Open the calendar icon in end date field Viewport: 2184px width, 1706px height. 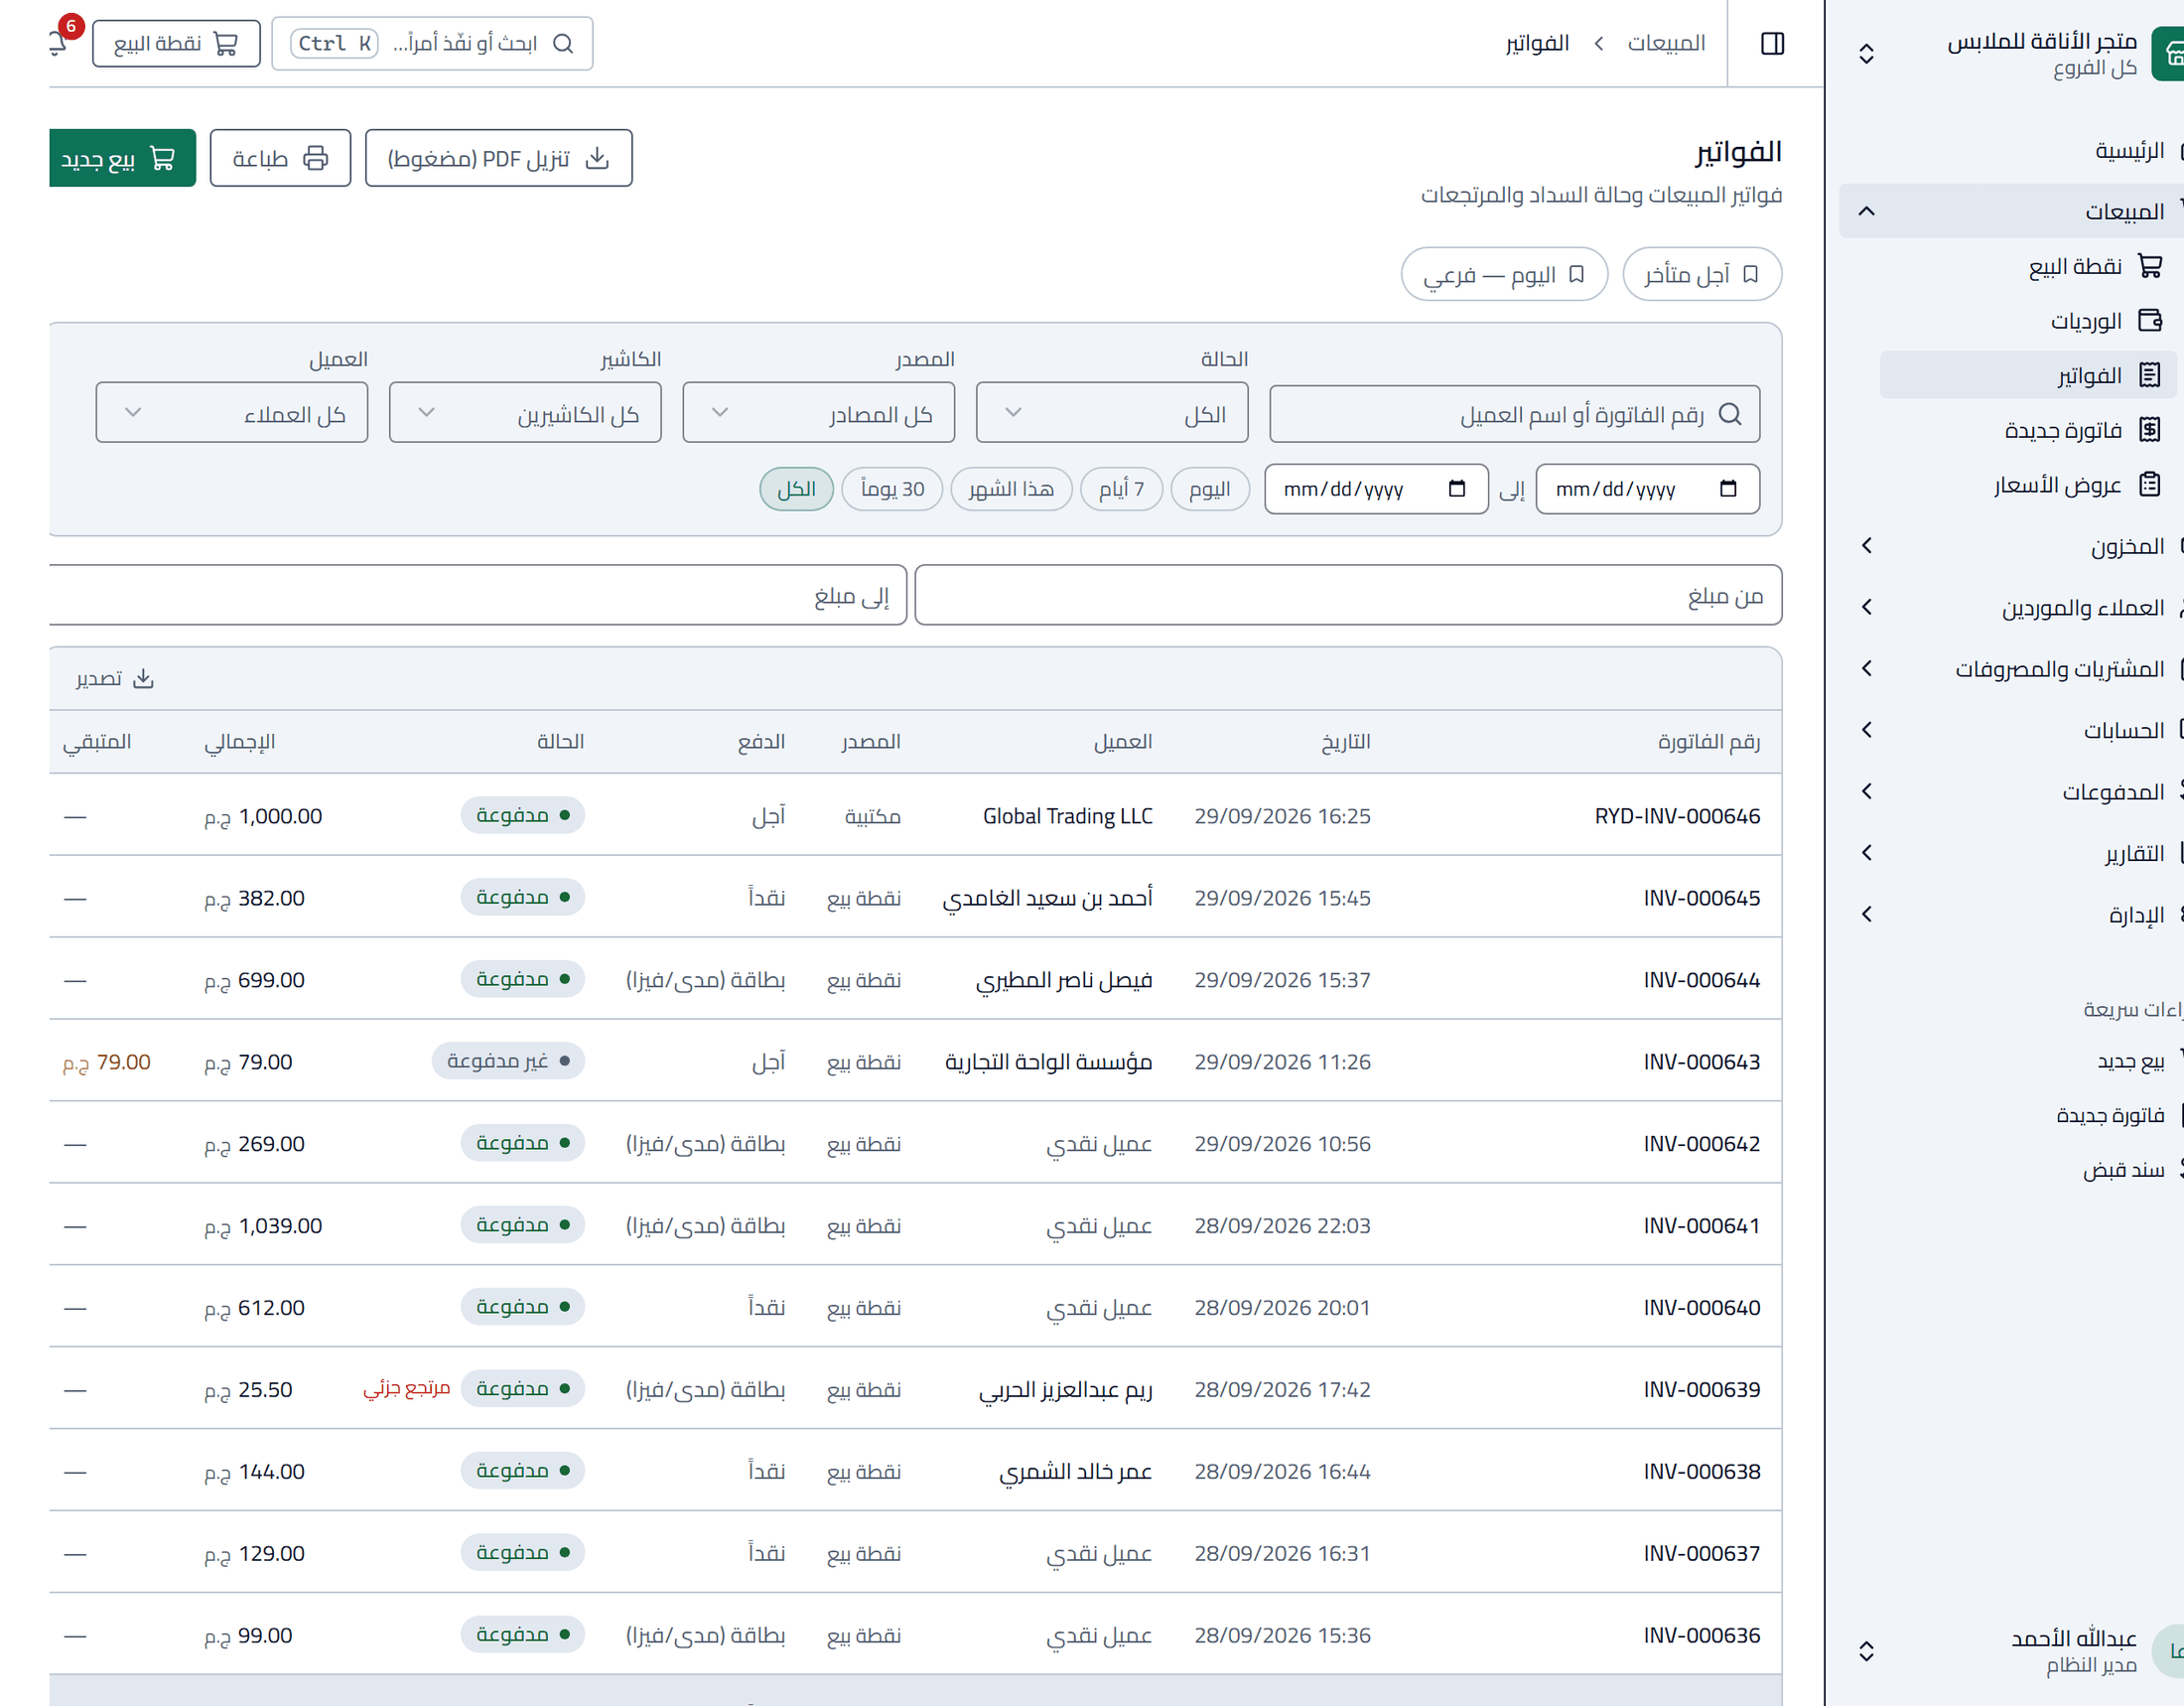(1457, 489)
